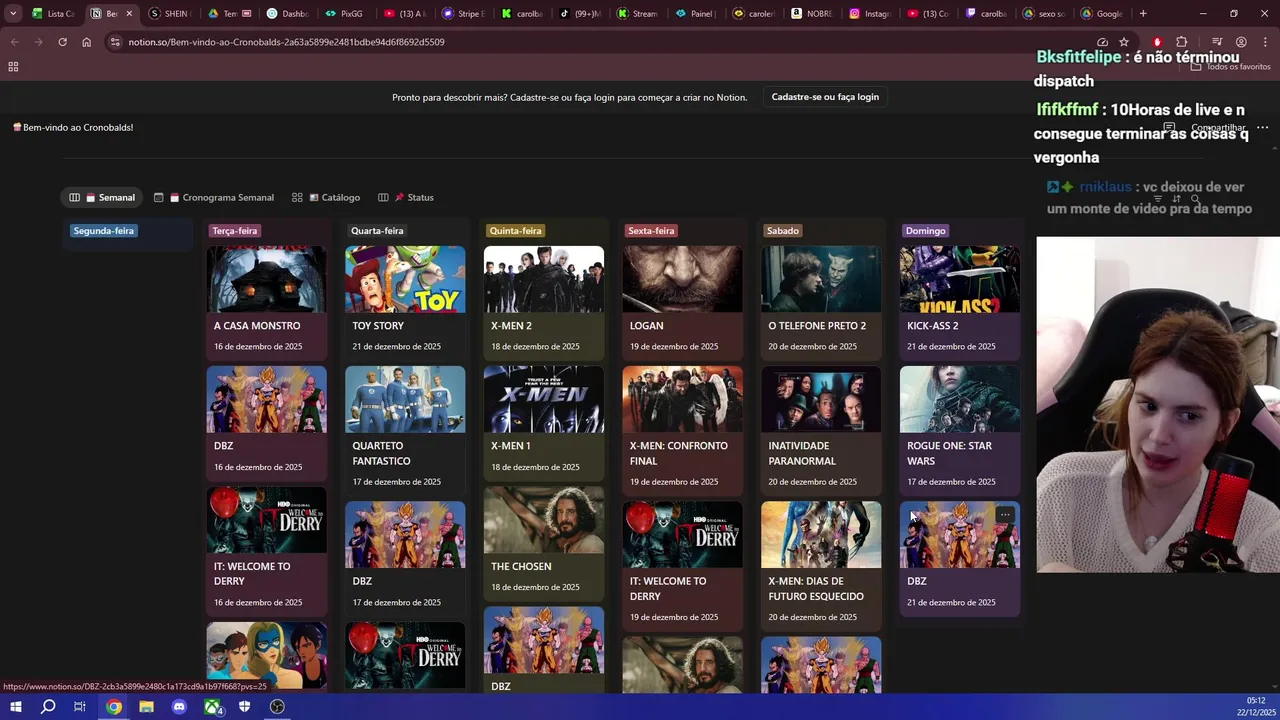
Task: Open the tab search dropdown arrow
Action: (x=12, y=14)
